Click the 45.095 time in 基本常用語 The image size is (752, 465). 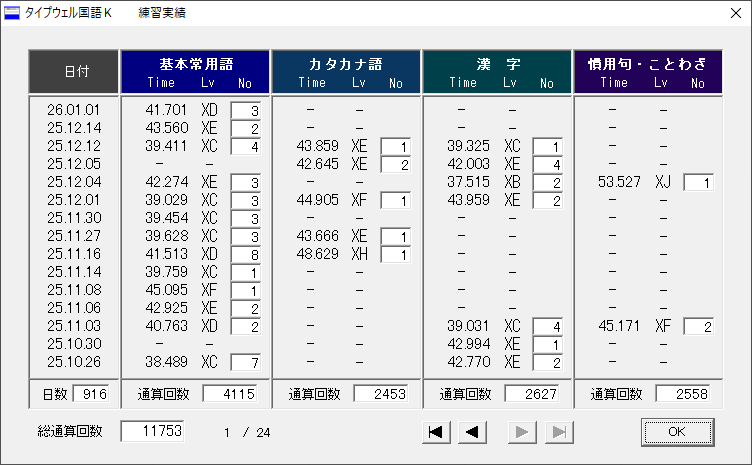pos(166,290)
